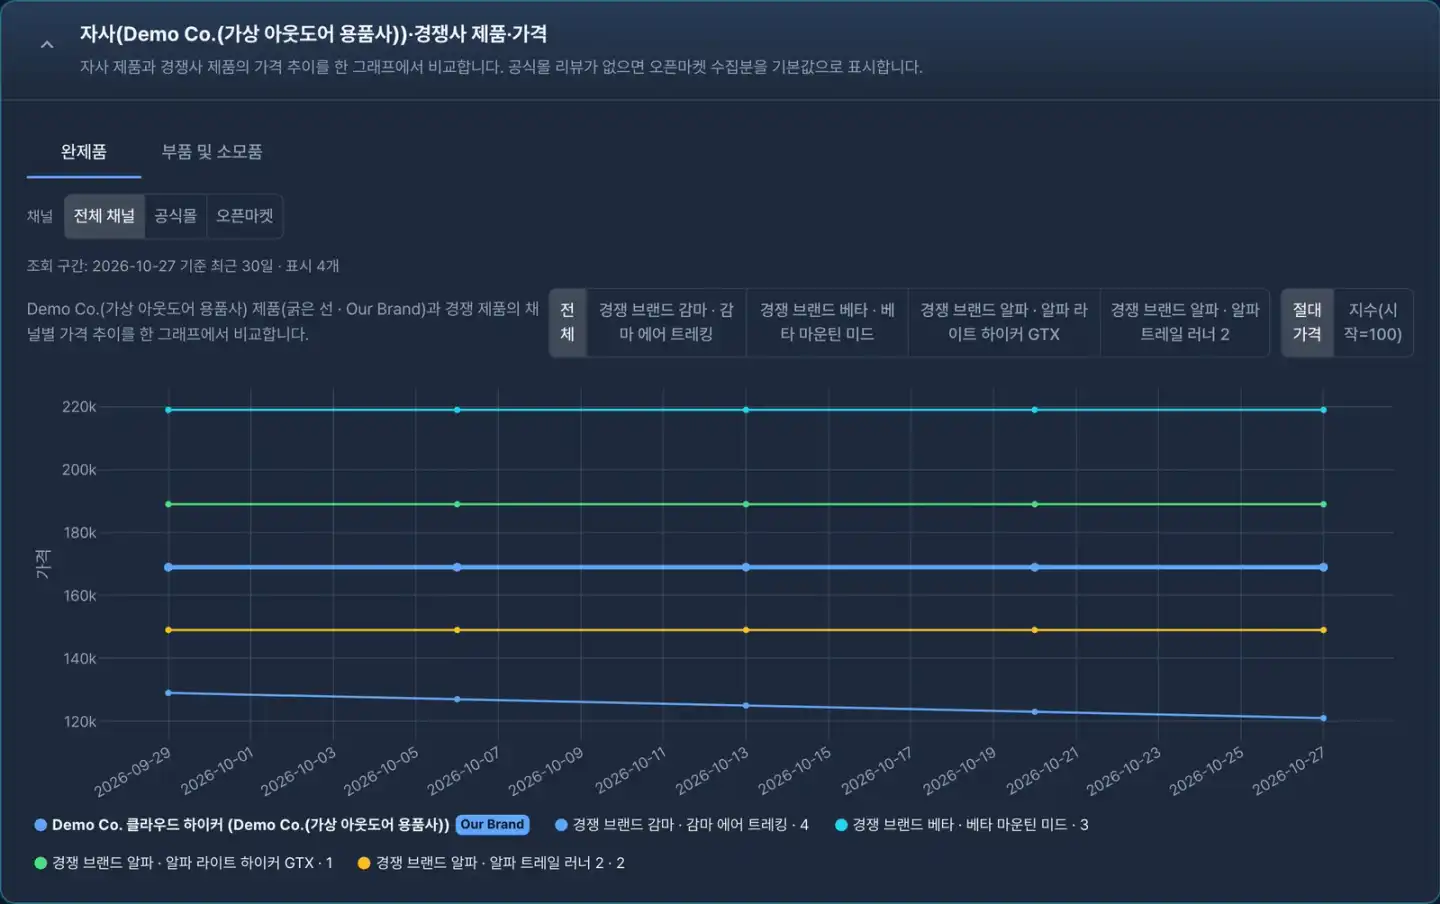Viewport: 1440px width, 904px height.
Task: Filter by 알파 트레일 러너 2 product
Action: (1185, 322)
